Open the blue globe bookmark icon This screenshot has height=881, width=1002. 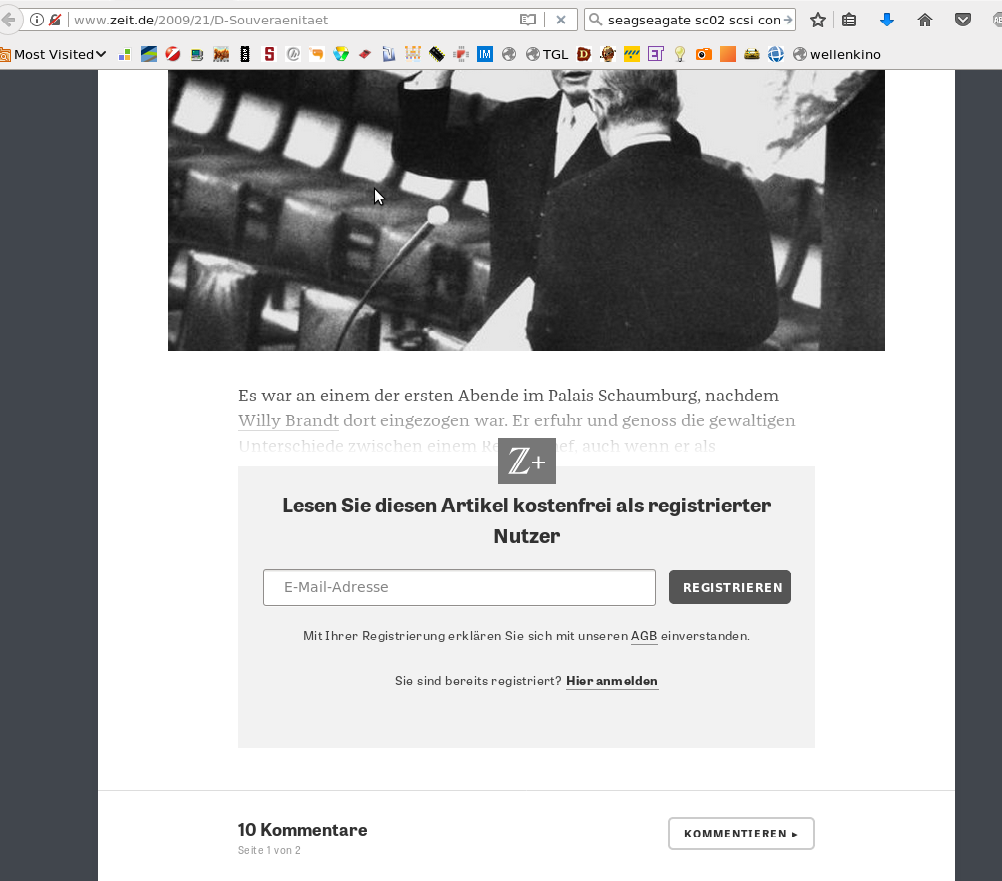pos(776,54)
